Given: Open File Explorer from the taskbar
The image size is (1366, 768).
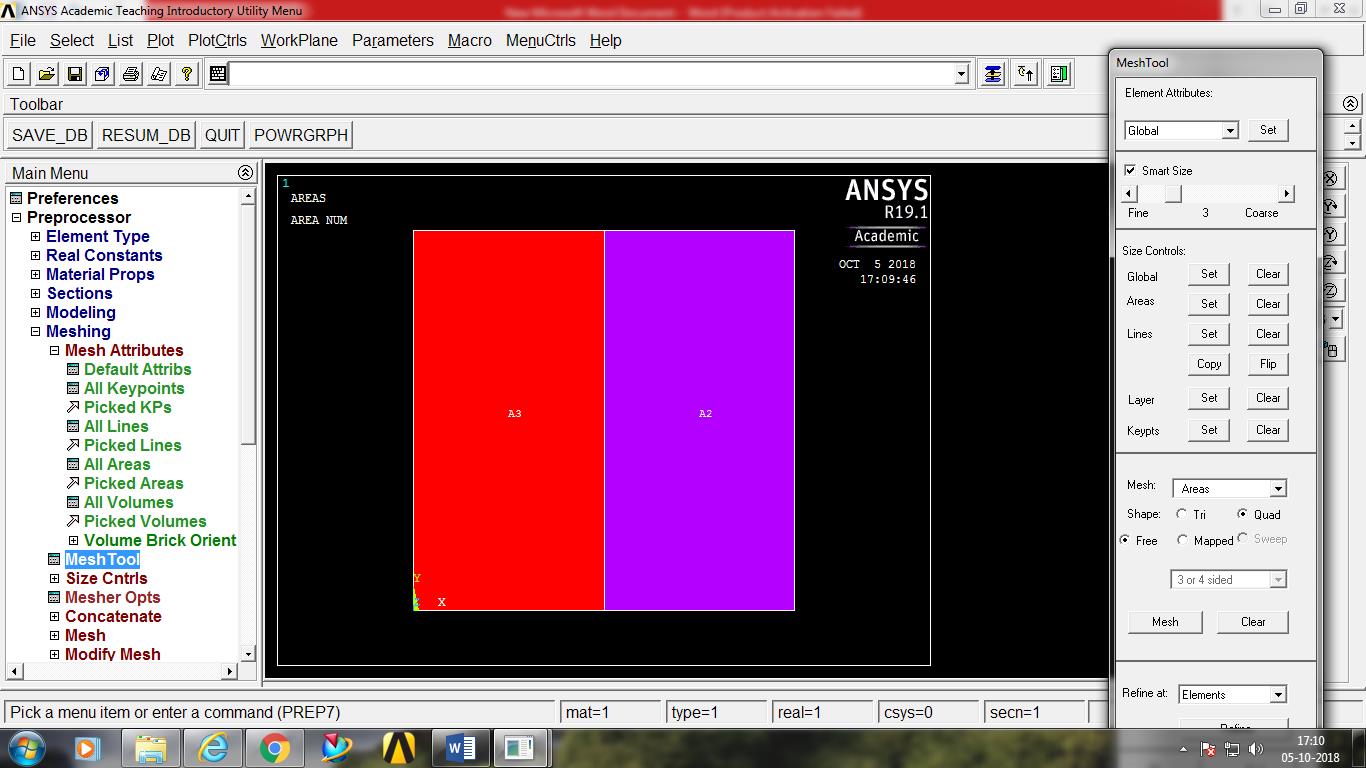Looking at the screenshot, I should point(151,748).
